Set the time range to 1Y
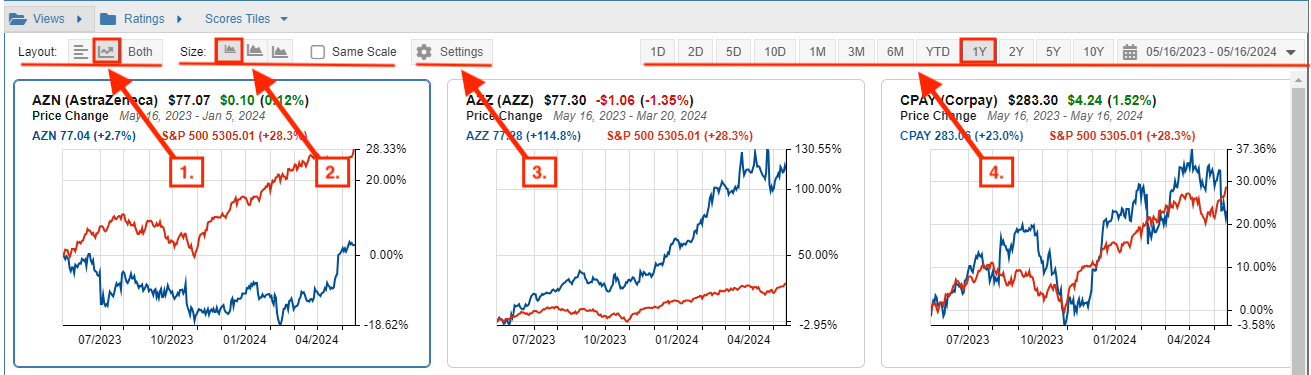The image size is (1311, 375). point(977,51)
